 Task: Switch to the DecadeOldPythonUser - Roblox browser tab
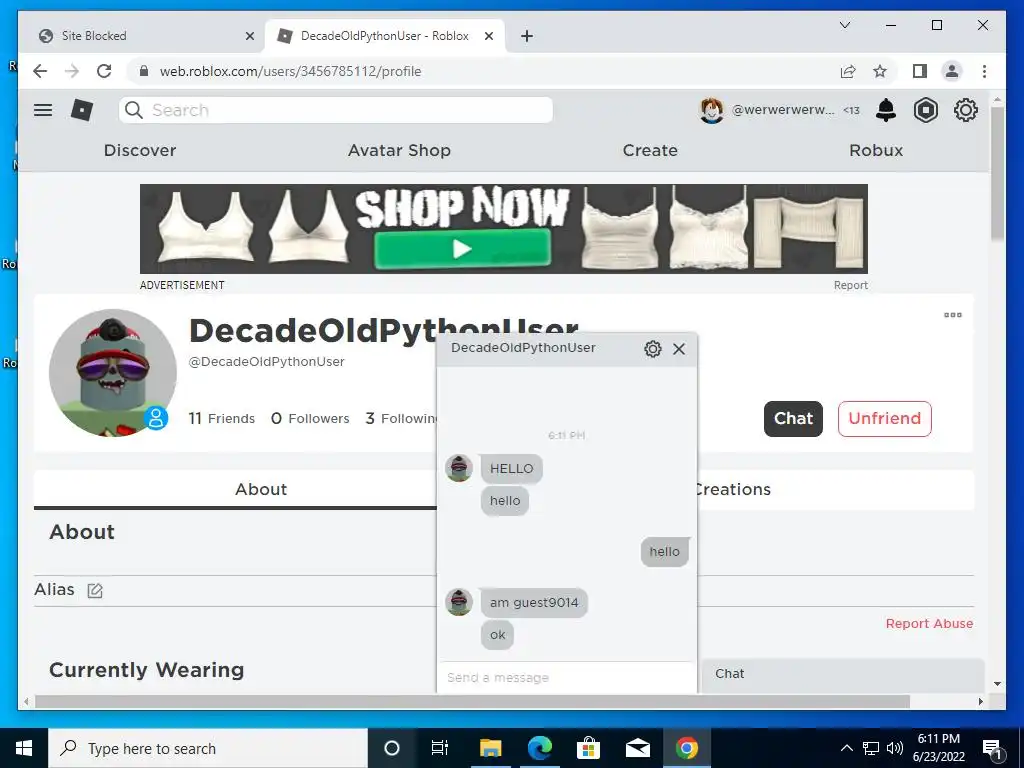(385, 36)
